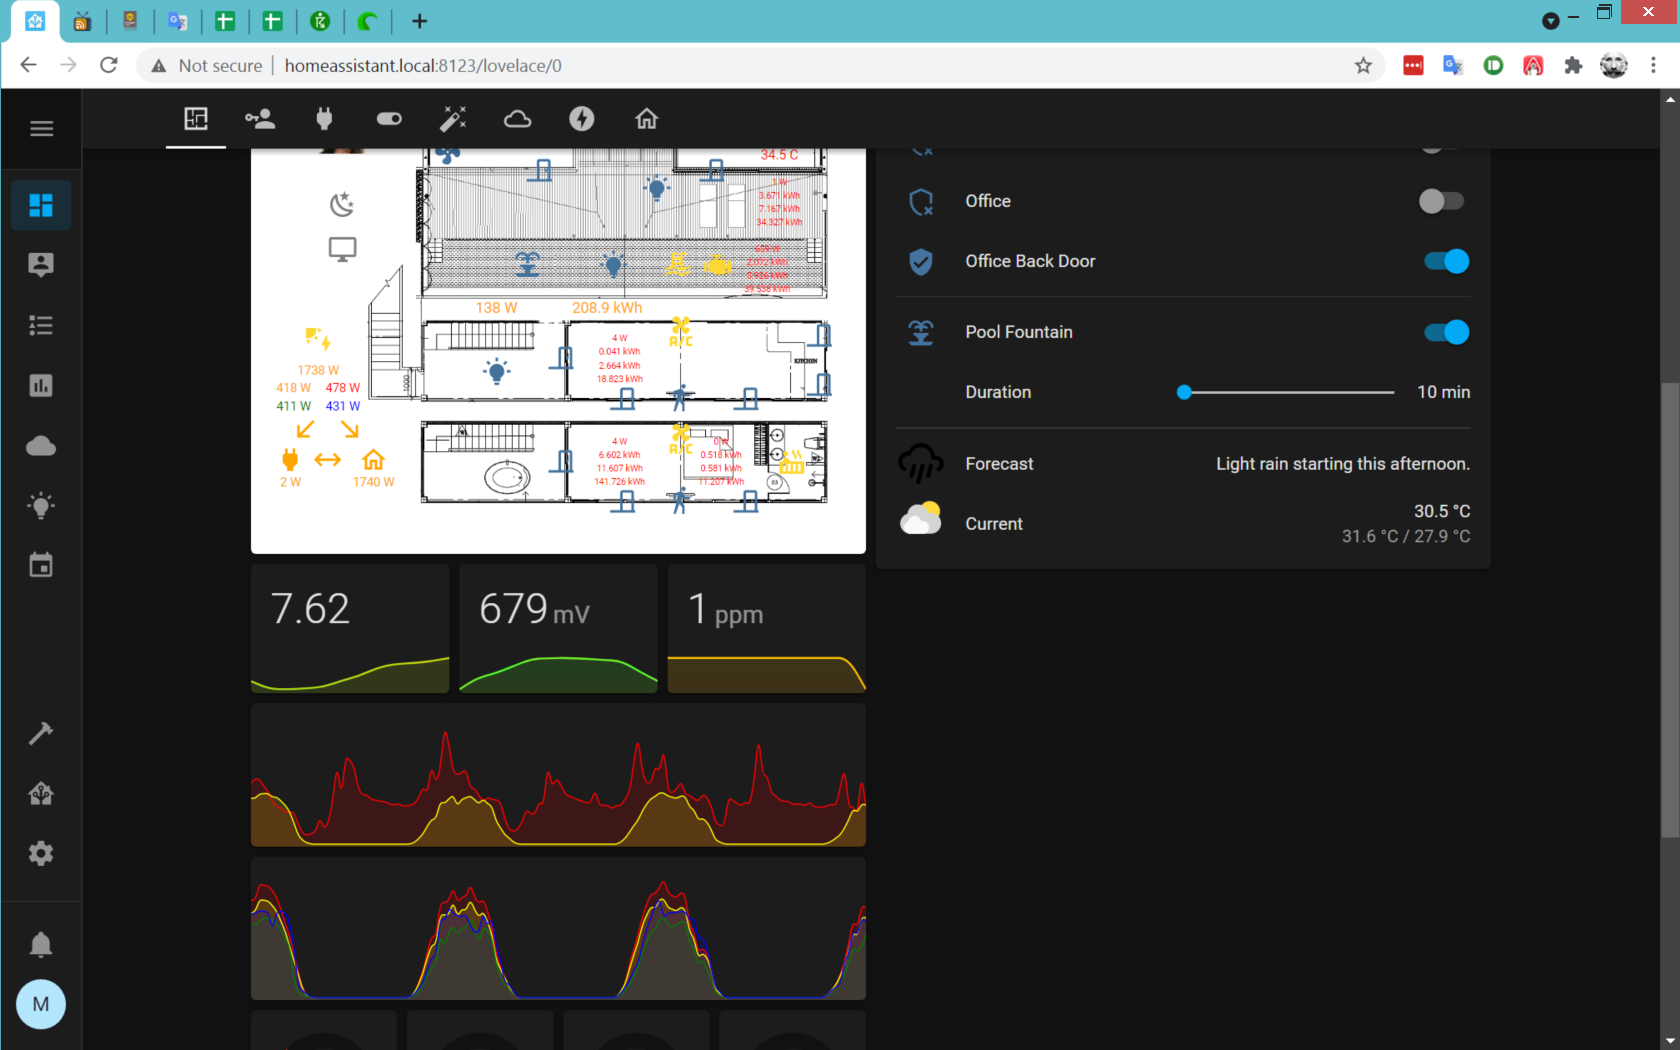This screenshot has height=1050, width=1680.
Task: Adjust the Duration slider handle
Action: (x=1184, y=392)
